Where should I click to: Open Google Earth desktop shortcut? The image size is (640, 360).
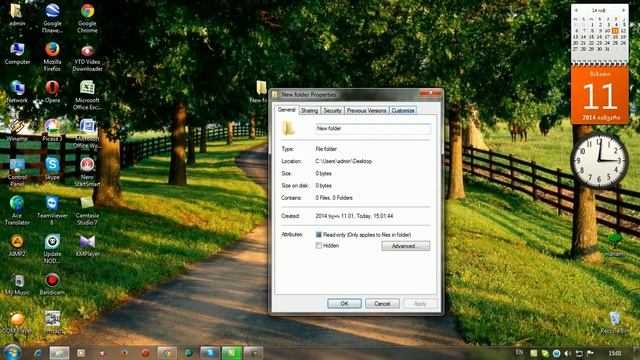(52, 18)
